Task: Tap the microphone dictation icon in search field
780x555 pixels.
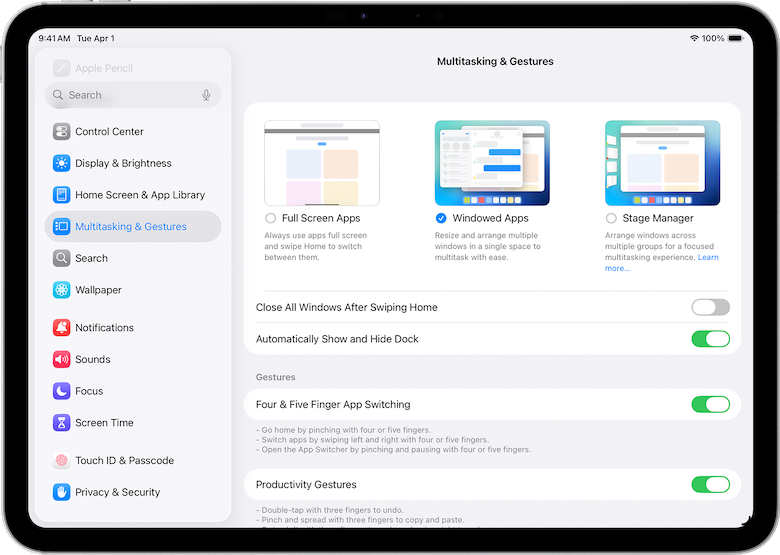Action: pyautogui.click(x=206, y=95)
